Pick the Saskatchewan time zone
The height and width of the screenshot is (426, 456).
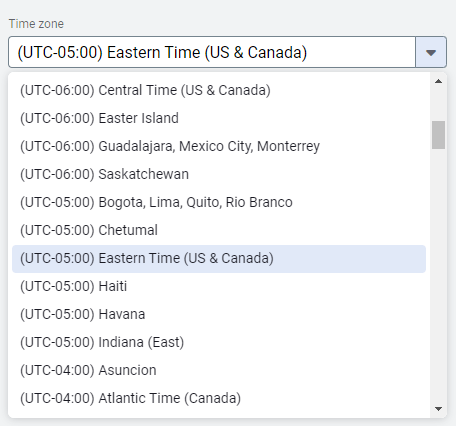[x=219, y=174]
